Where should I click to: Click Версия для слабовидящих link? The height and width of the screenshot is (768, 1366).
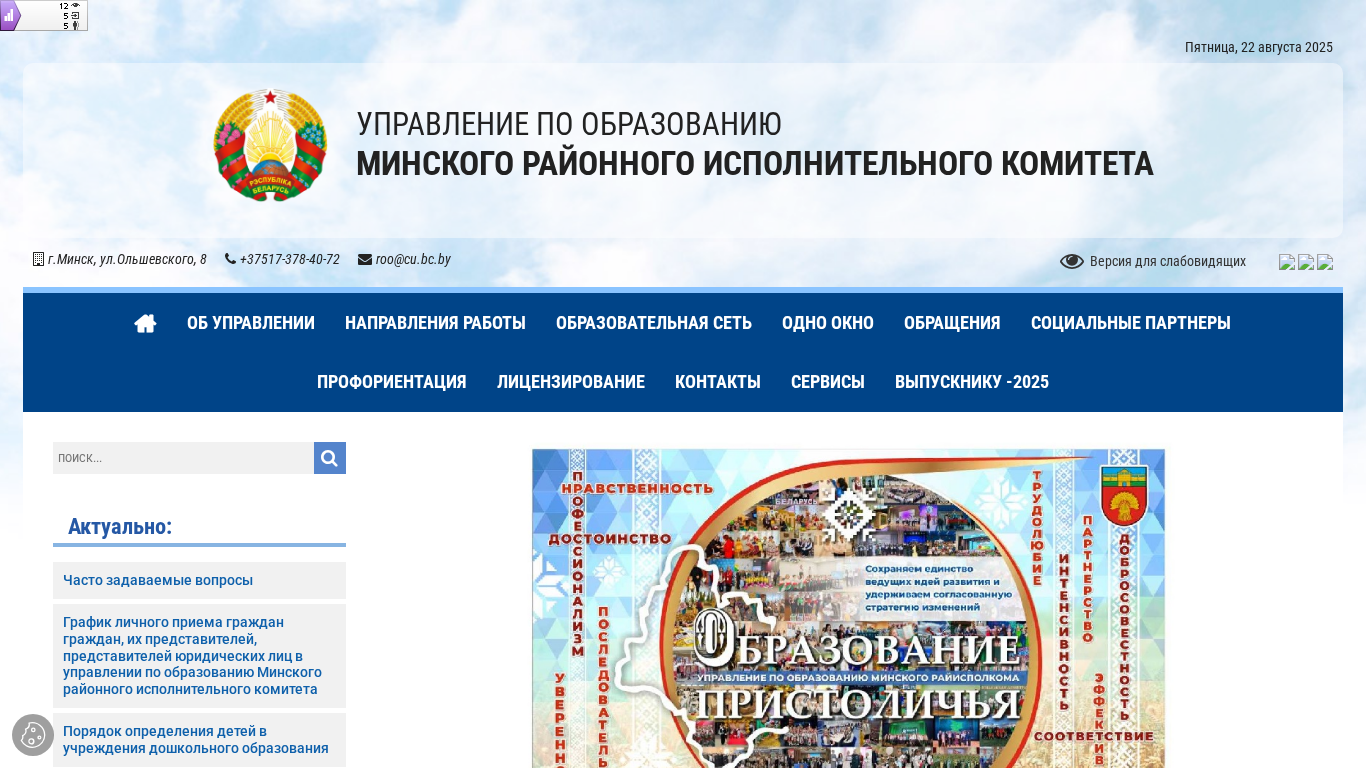(1168, 261)
